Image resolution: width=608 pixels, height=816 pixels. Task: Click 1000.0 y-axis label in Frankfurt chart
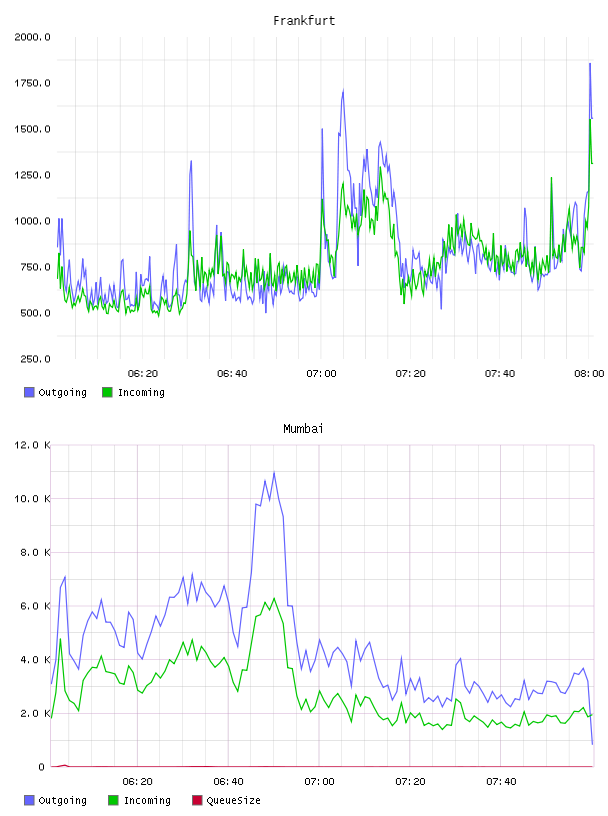point(32,221)
